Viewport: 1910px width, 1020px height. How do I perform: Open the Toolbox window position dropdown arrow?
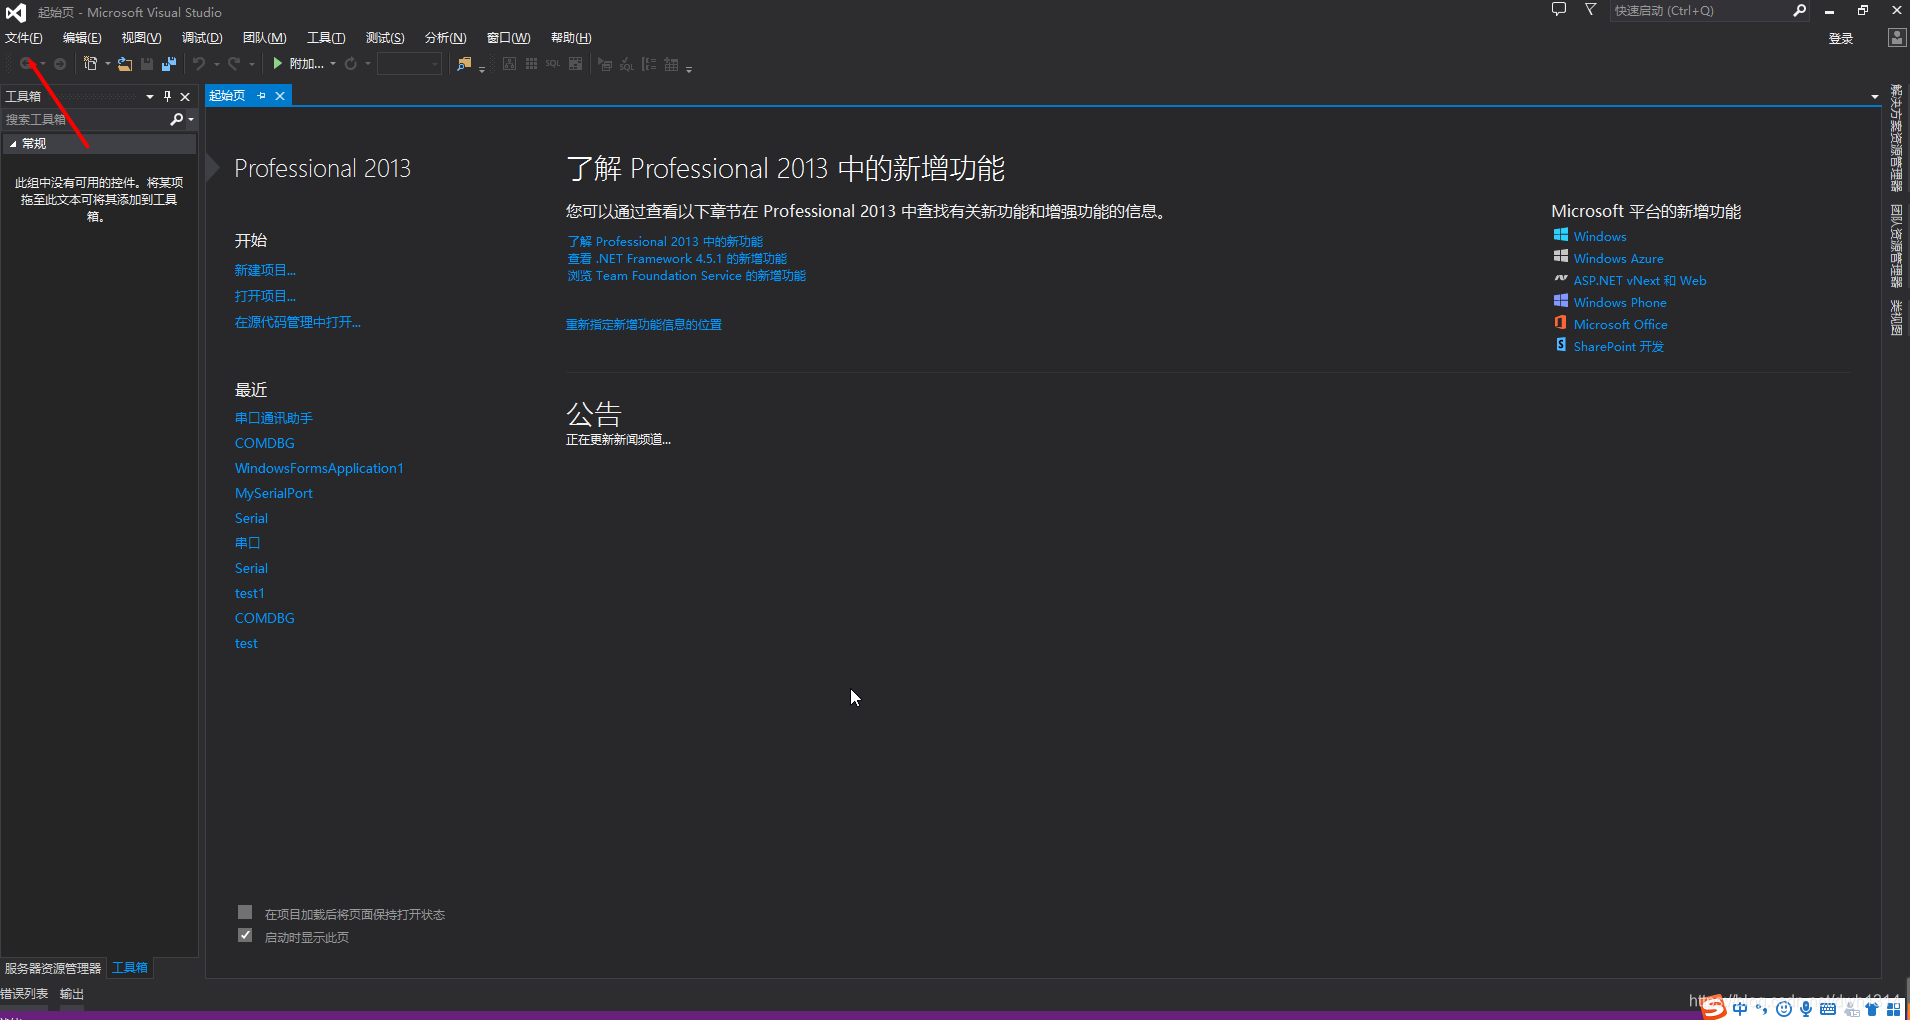click(x=150, y=97)
